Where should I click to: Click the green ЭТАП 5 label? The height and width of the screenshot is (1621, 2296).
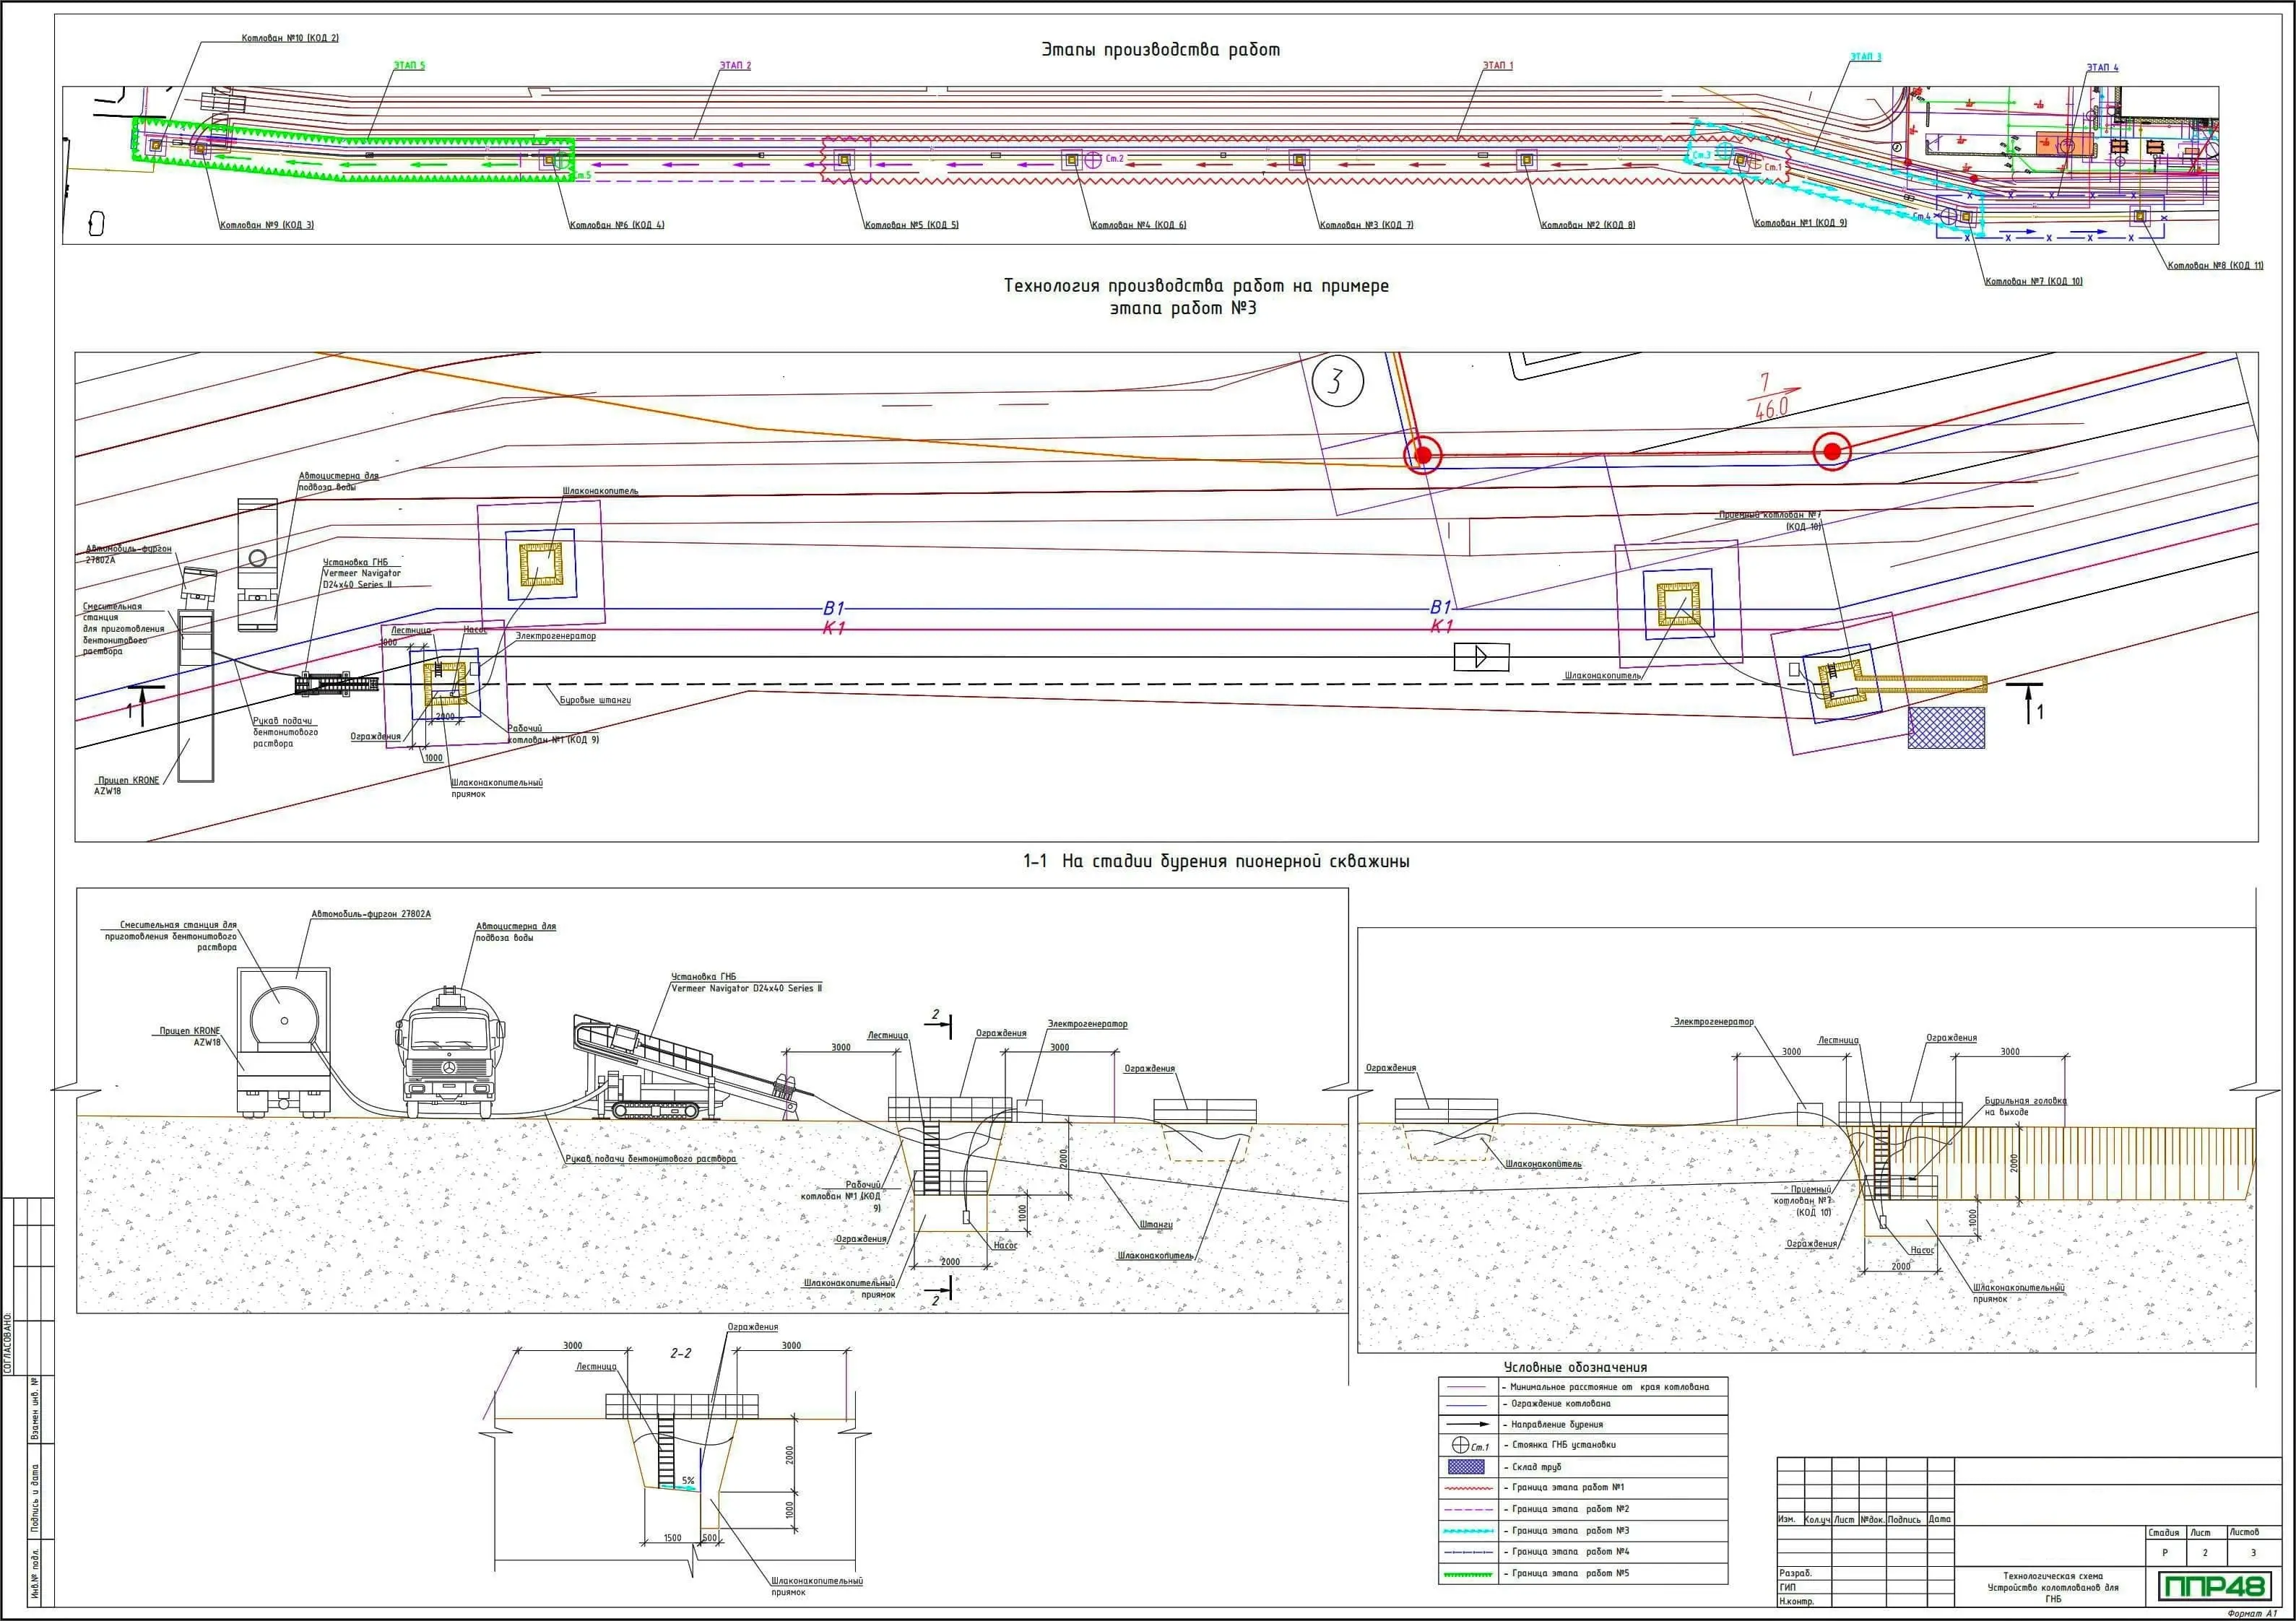[408, 66]
